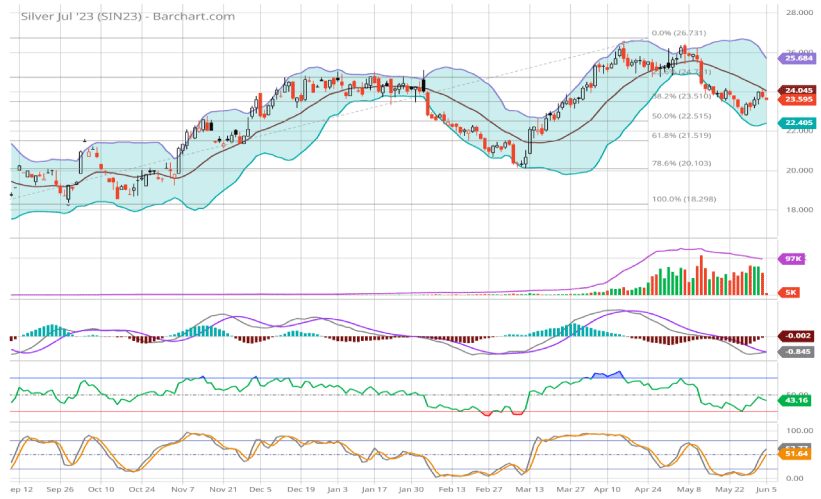This screenshot has width=821, height=499.
Task: Select the teal 22.405 lower band price tag
Action: (x=797, y=122)
